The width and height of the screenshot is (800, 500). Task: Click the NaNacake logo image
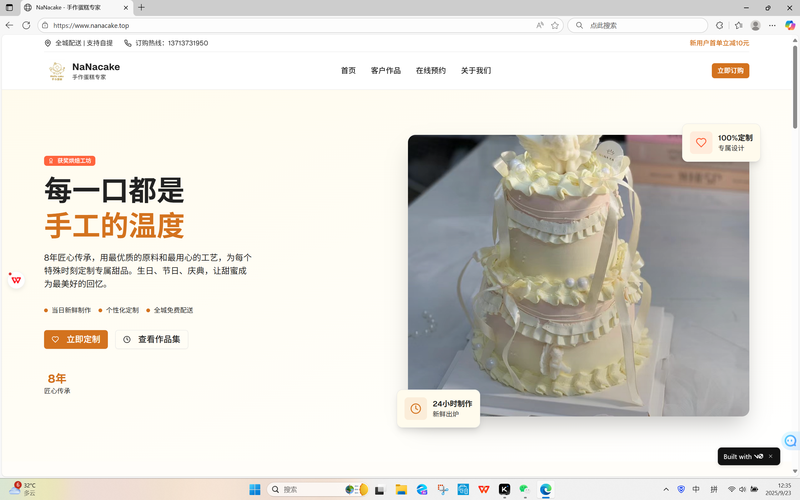(x=57, y=71)
